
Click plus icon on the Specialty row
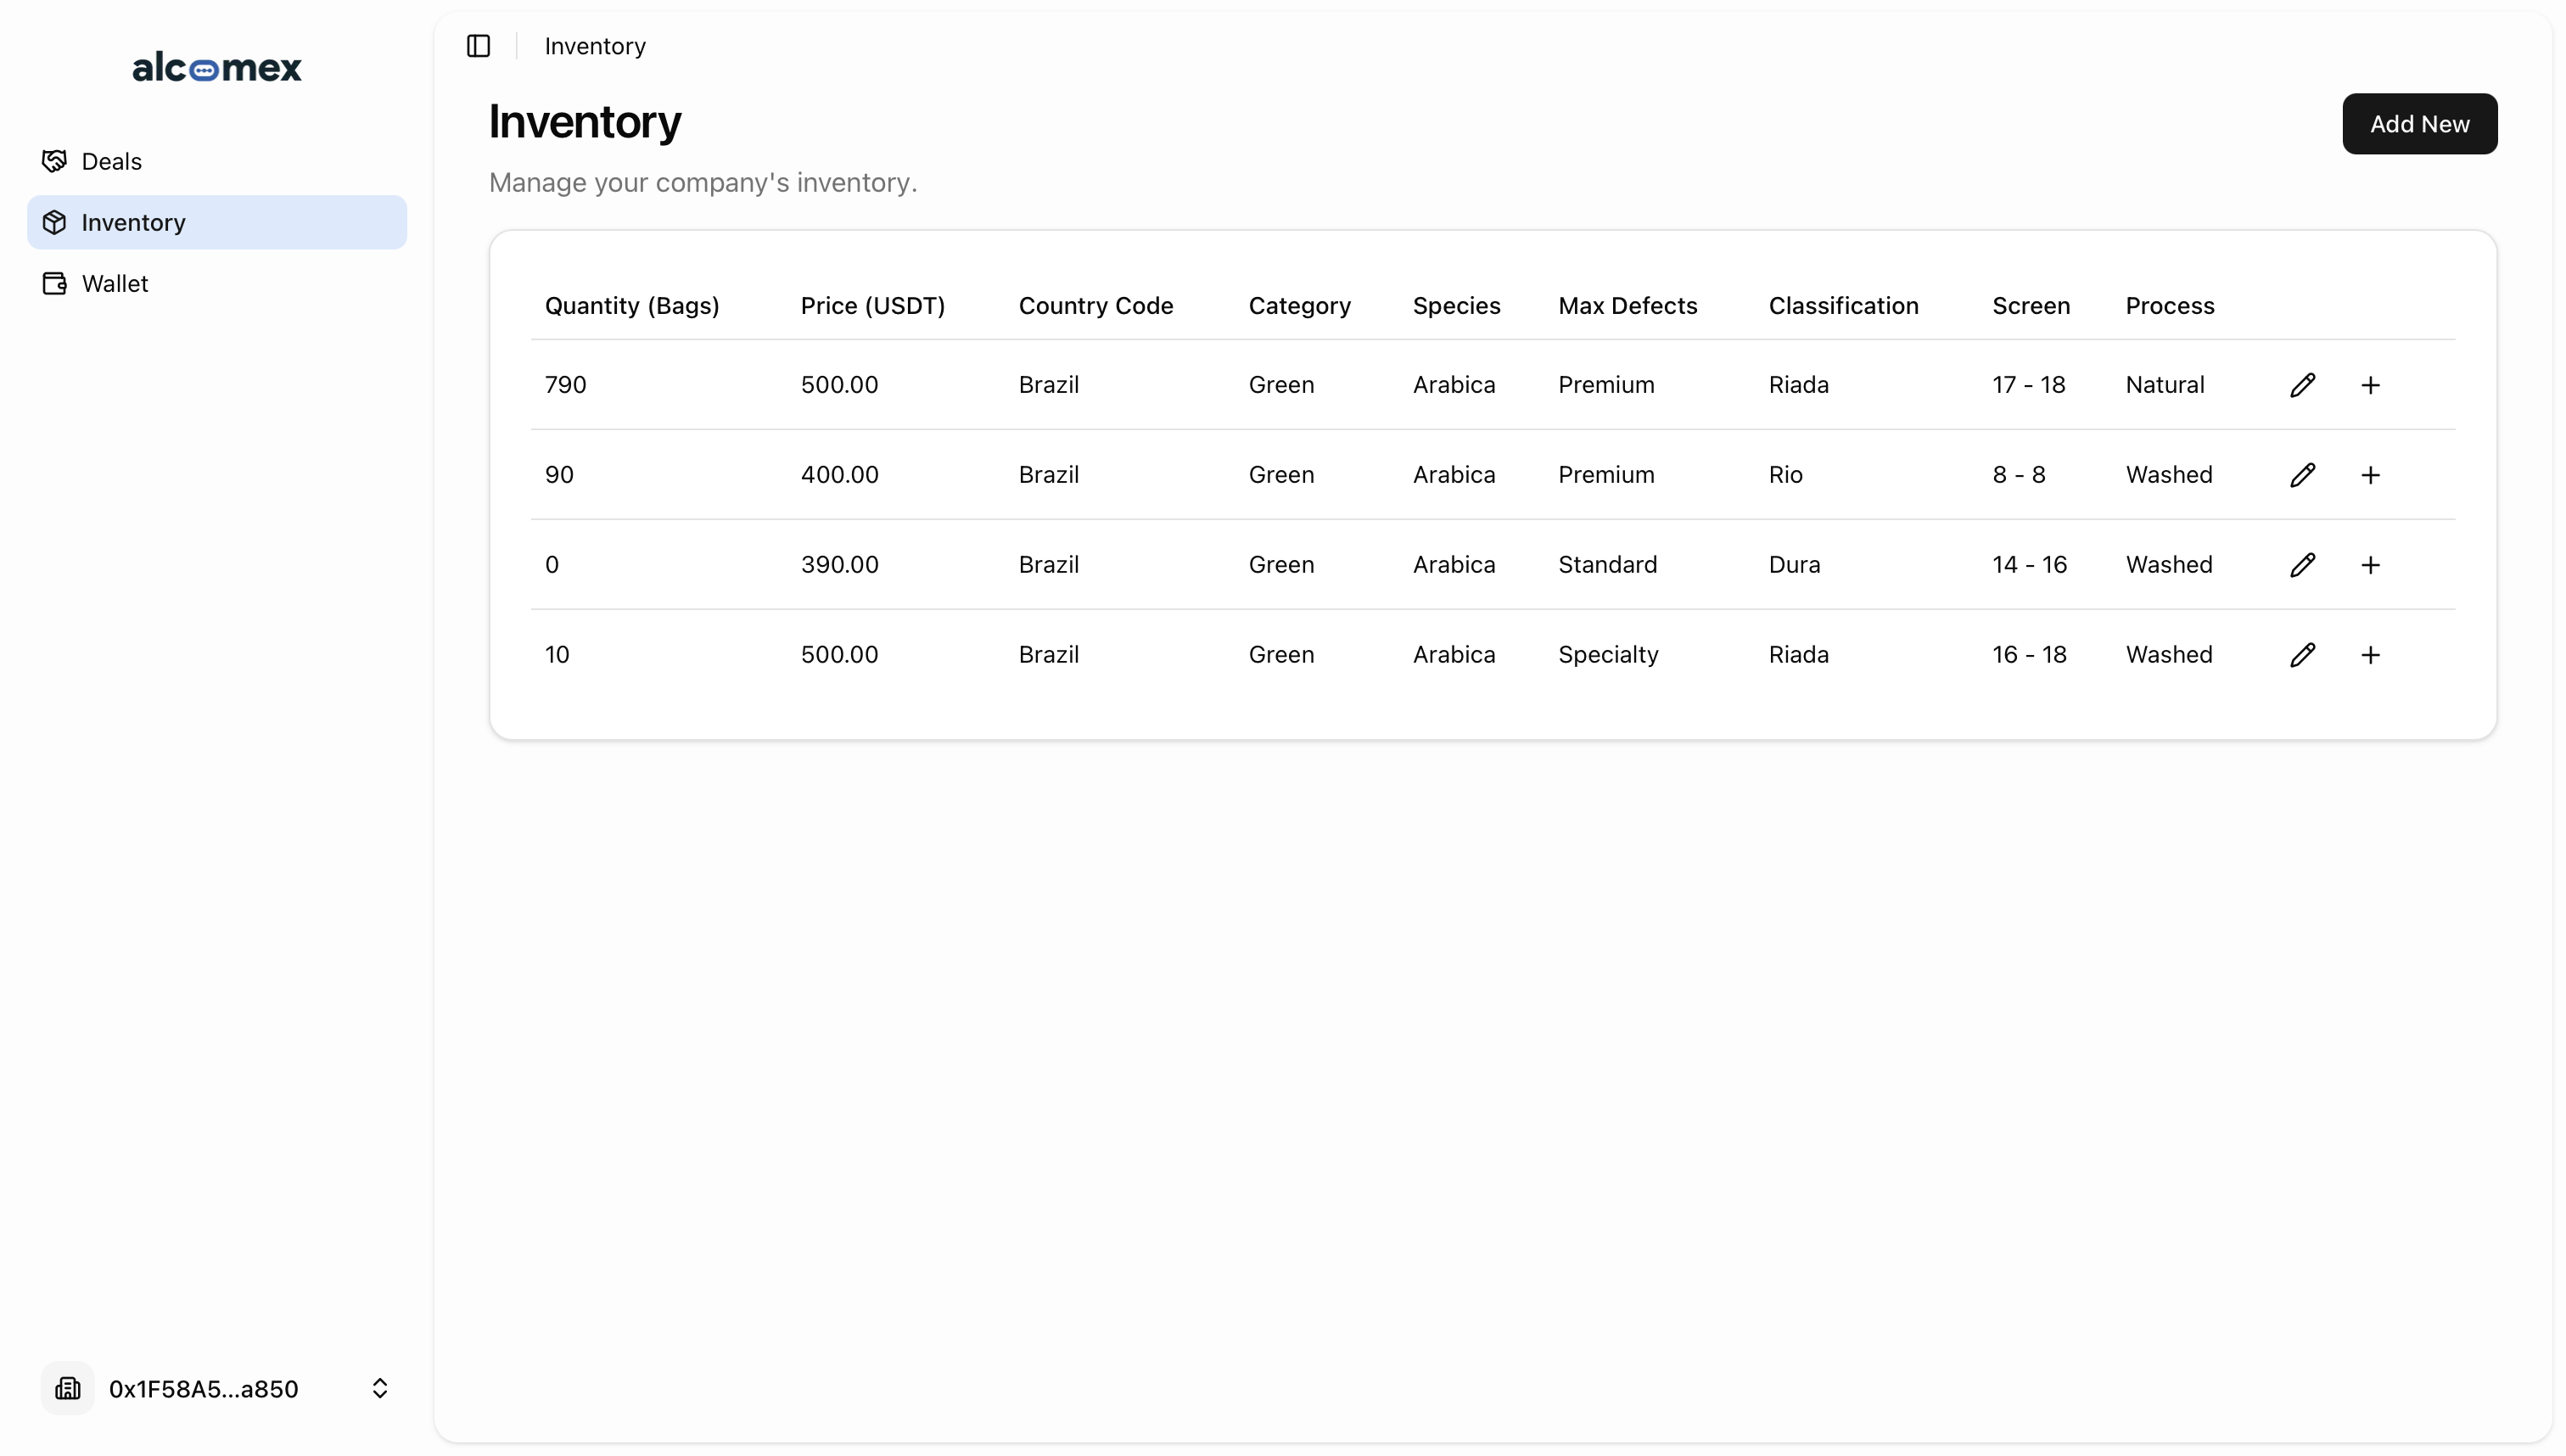pos(2370,655)
